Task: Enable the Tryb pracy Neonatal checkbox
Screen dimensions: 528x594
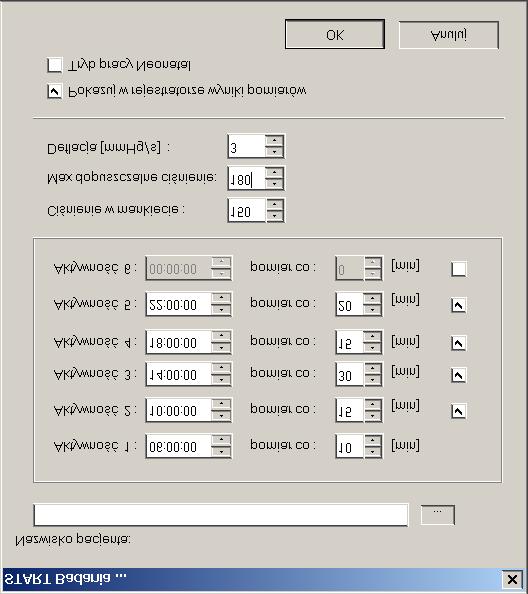Action: tap(55, 65)
